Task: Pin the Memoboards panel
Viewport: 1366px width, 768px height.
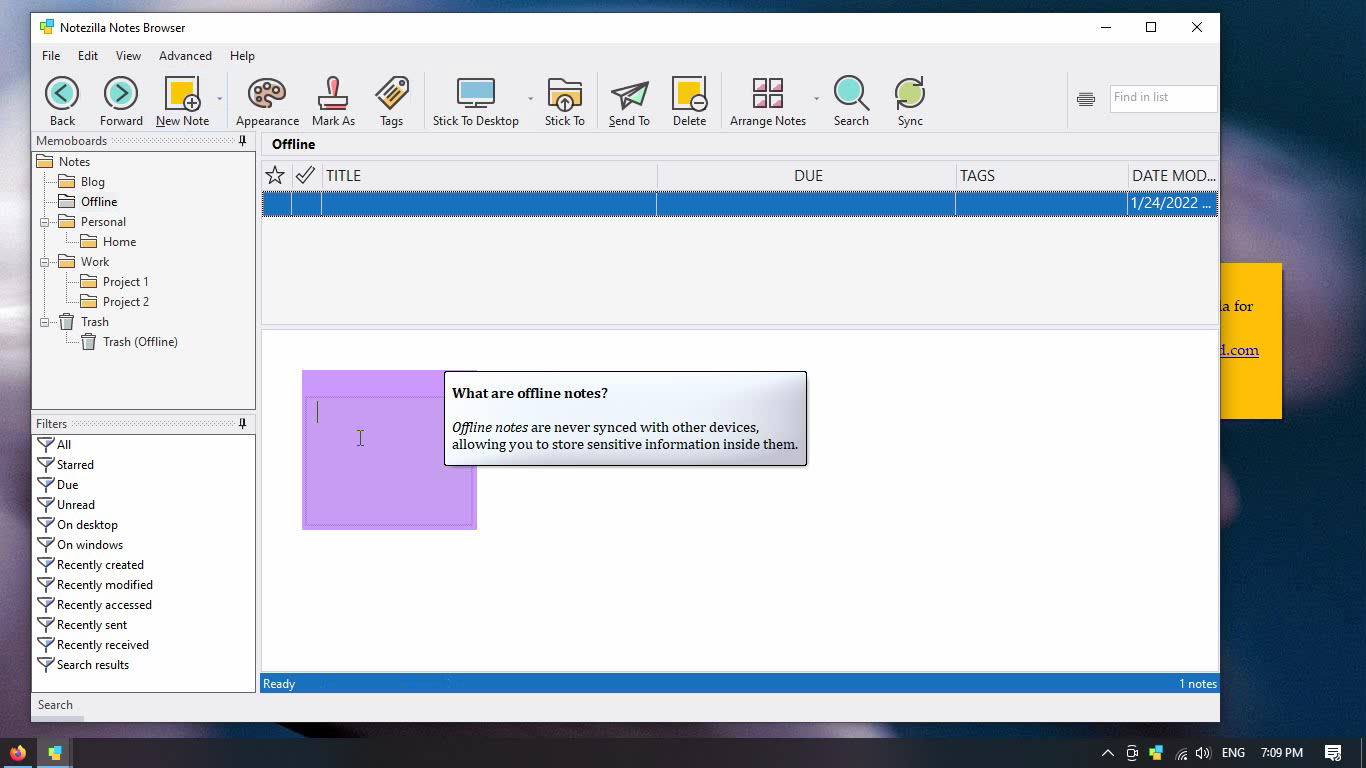Action: point(242,141)
